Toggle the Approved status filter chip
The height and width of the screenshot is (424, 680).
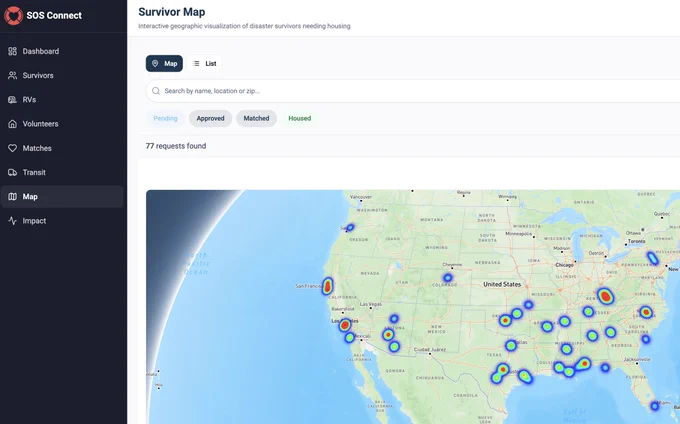210,118
